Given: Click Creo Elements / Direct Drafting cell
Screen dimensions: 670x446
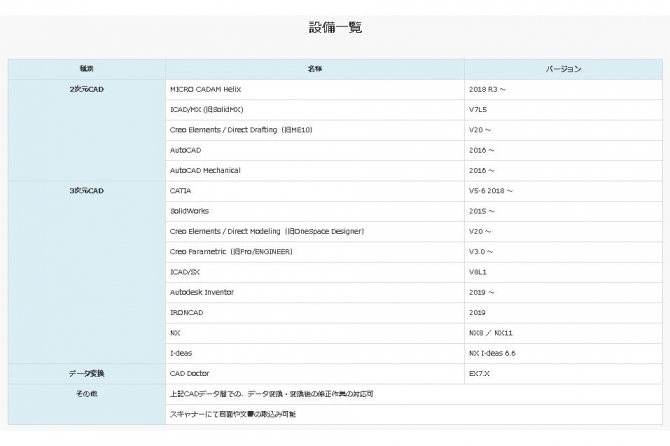Looking at the screenshot, I should pyautogui.click(x=315, y=130).
